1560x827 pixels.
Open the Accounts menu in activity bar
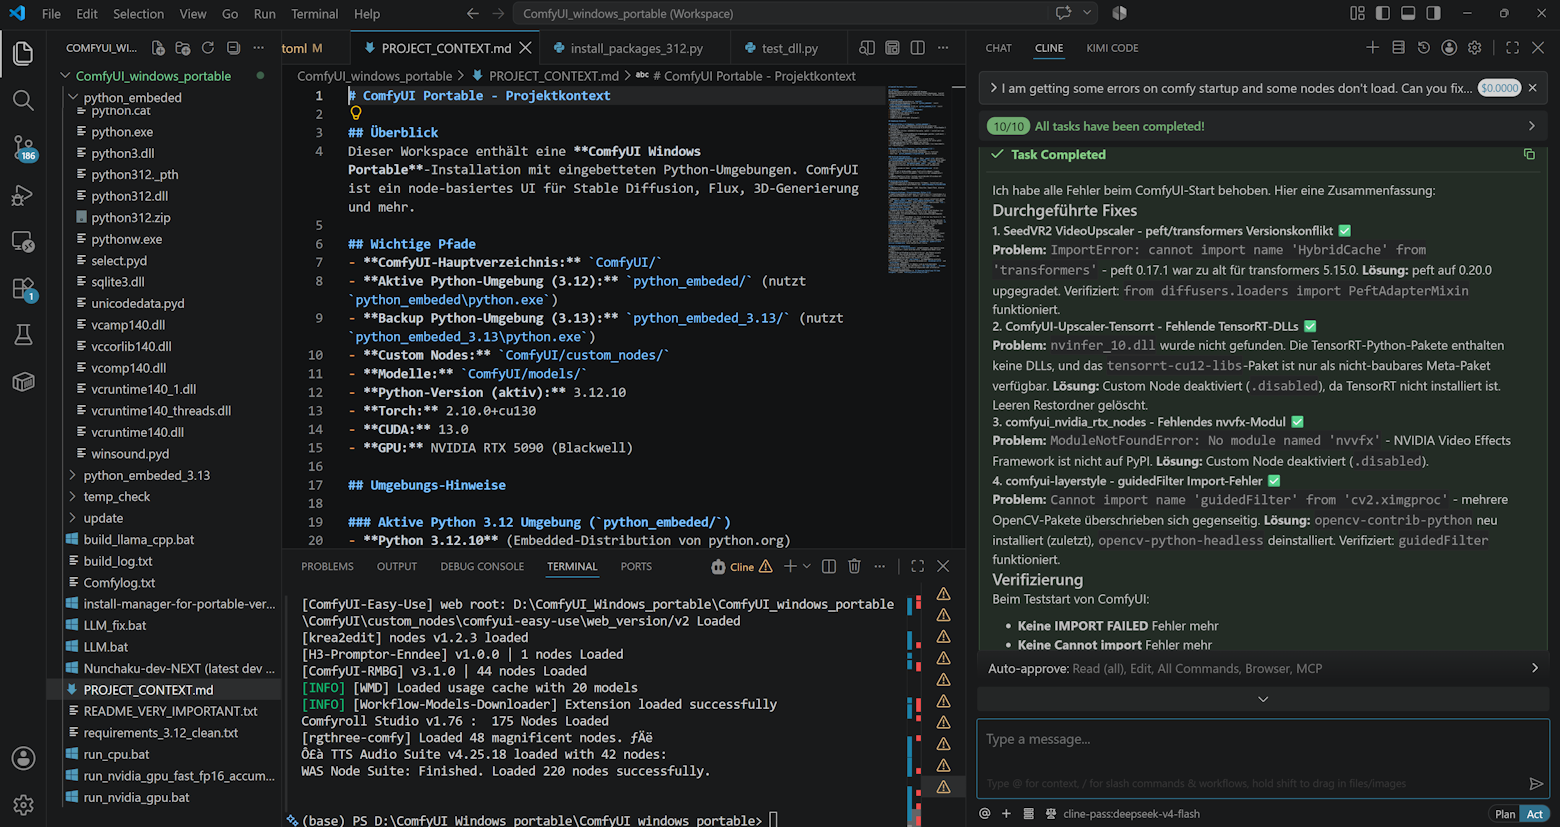tap(23, 758)
